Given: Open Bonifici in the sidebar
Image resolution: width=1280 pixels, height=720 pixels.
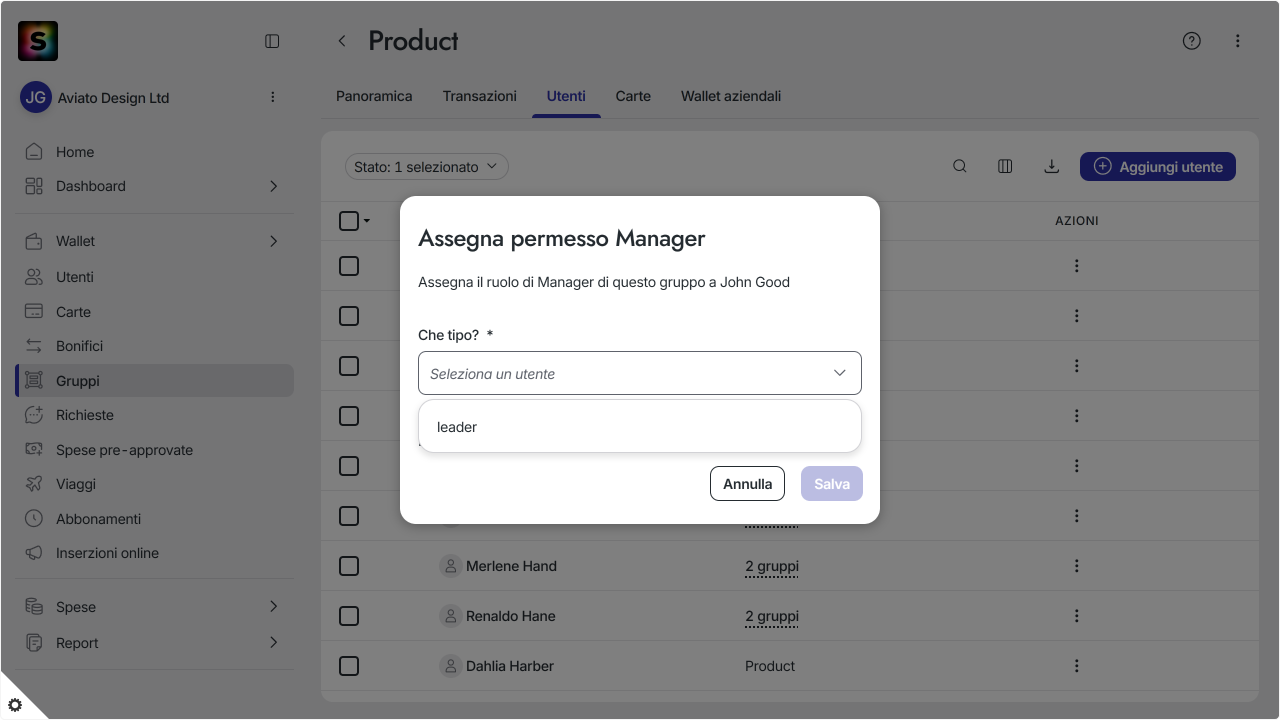Looking at the screenshot, I should [155, 346].
